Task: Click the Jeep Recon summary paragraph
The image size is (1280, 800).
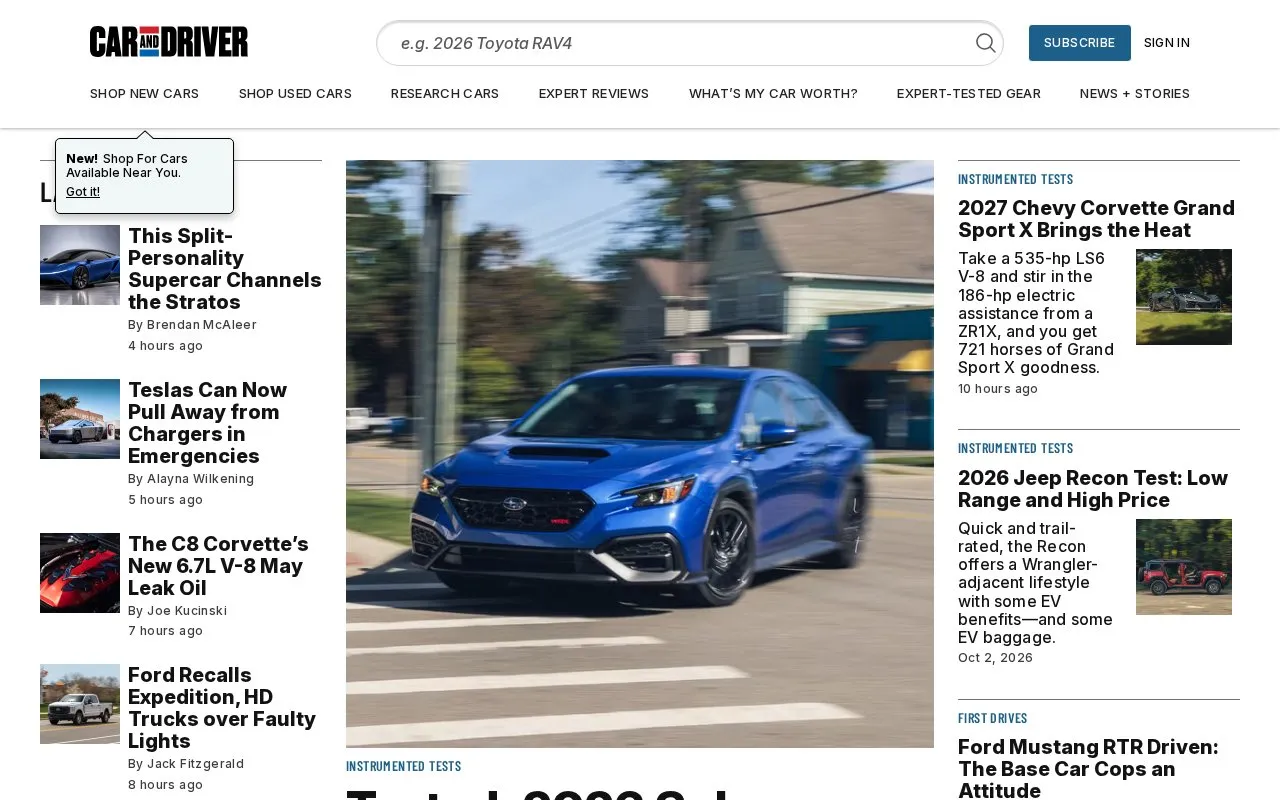Action: point(1035,583)
